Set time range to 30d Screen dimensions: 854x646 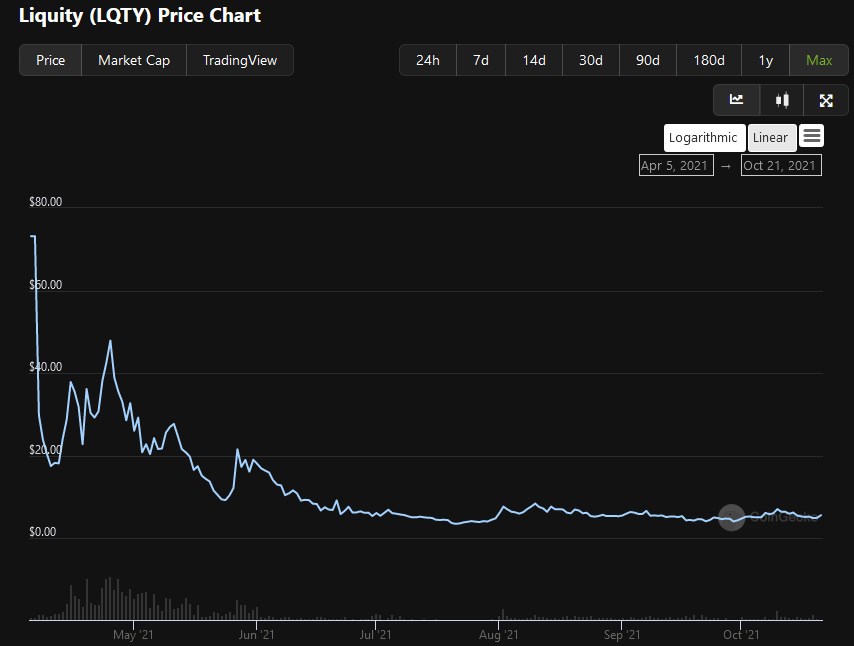point(590,60)
